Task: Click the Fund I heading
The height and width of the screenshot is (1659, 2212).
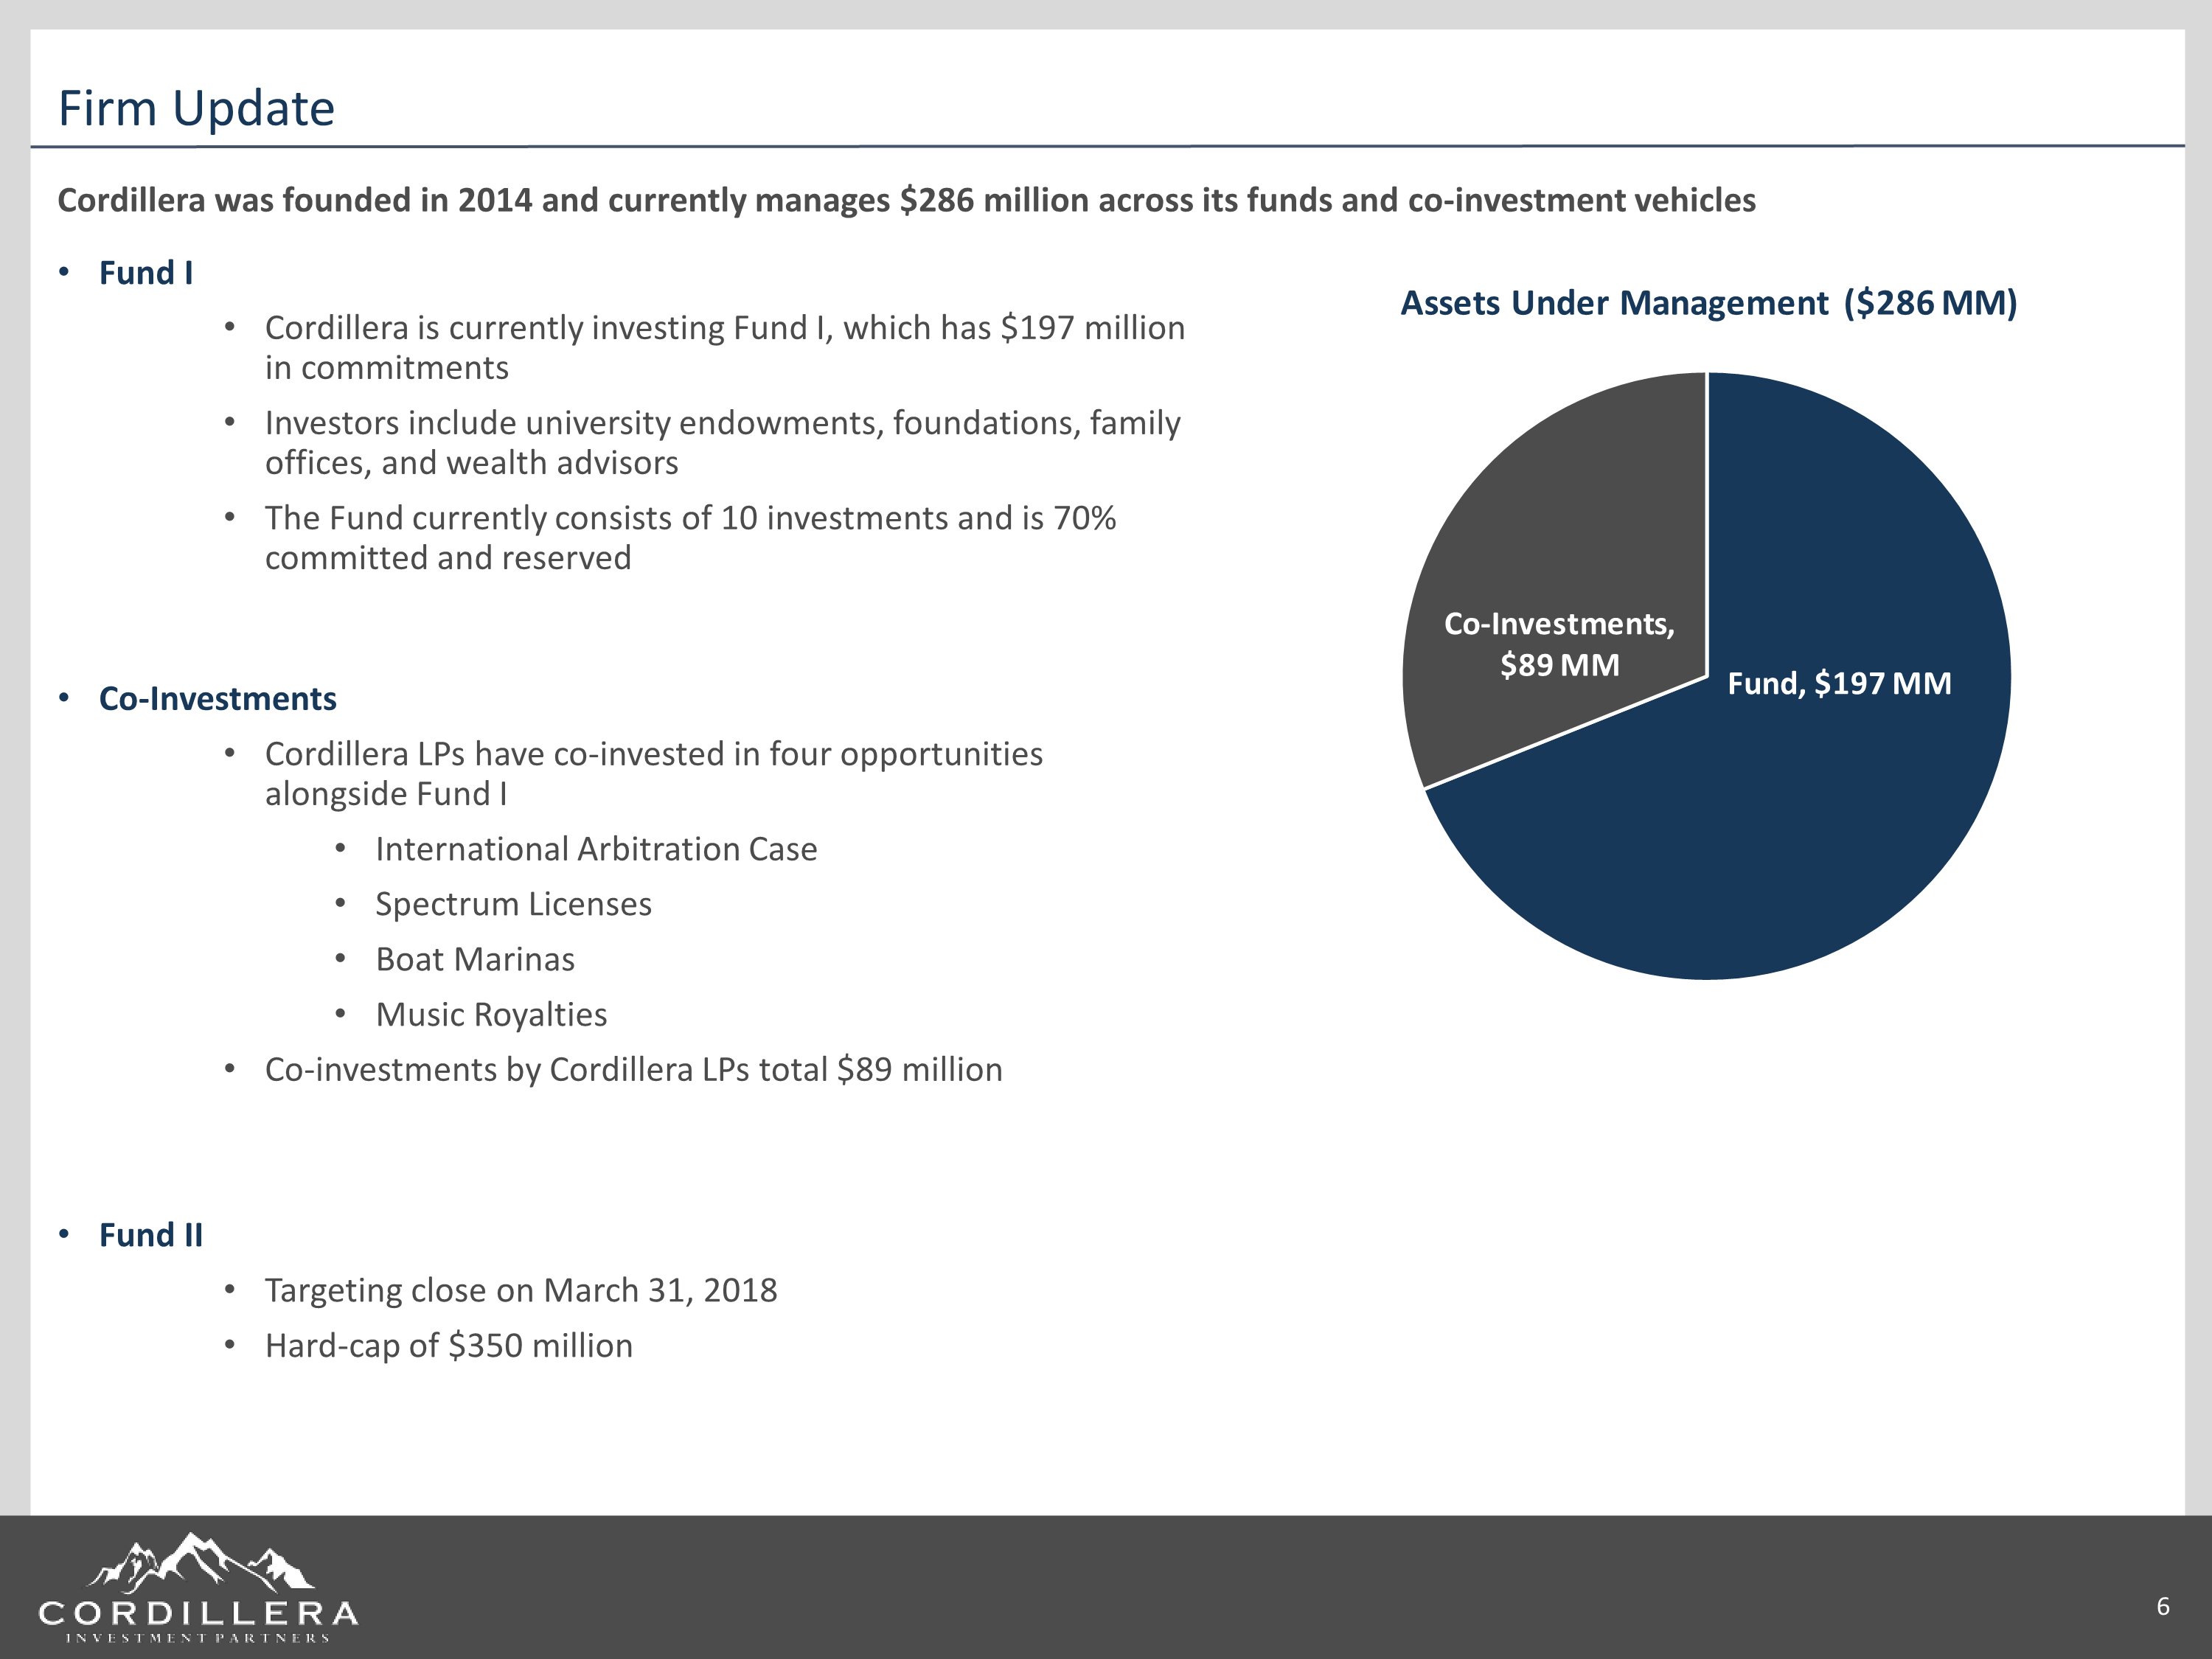Action: pos(145,273)
